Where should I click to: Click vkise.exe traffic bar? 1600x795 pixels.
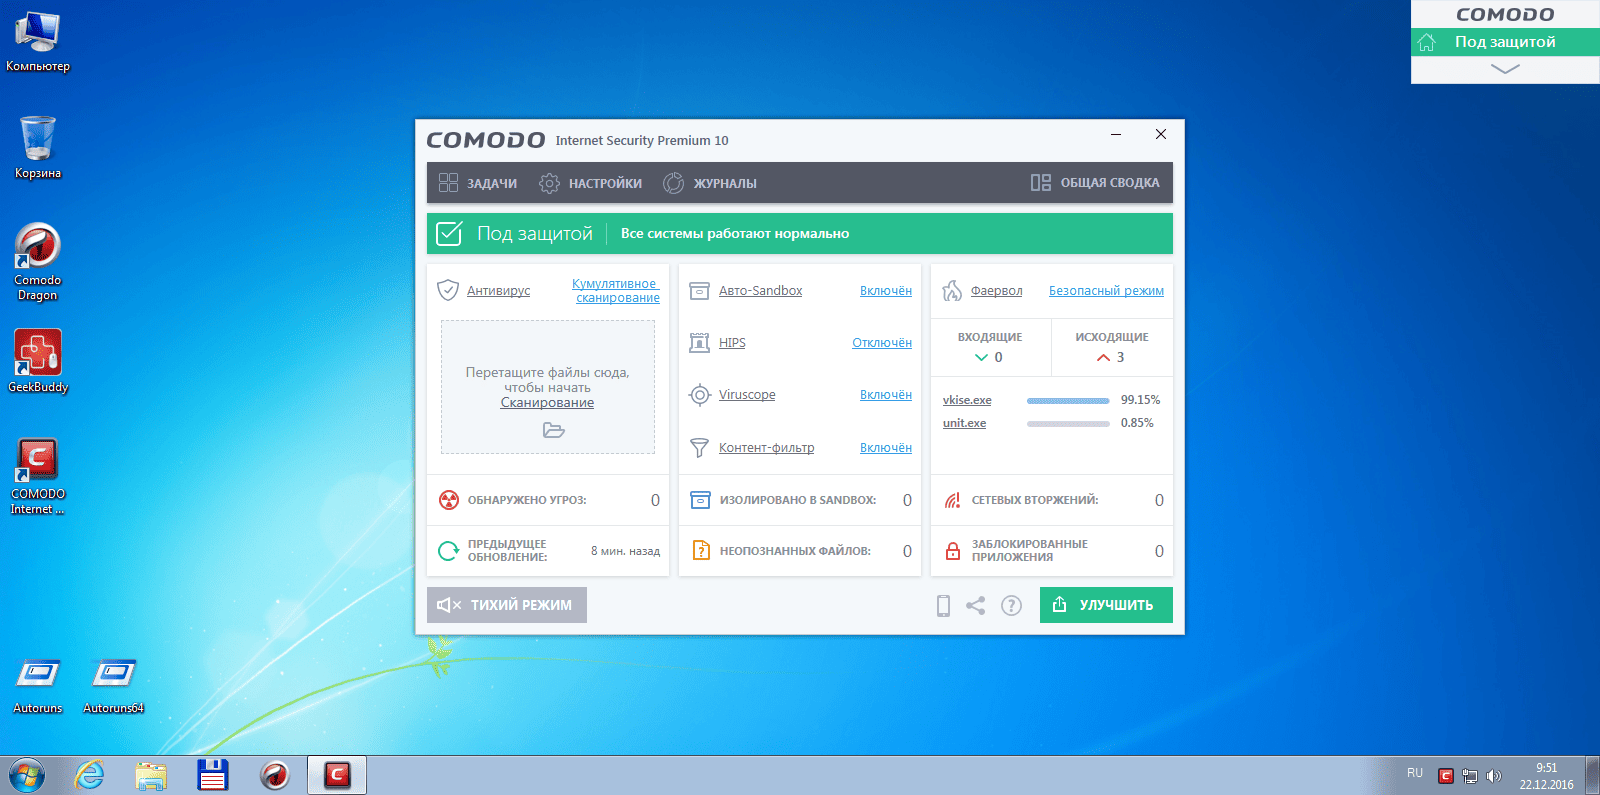point(1068,400)
